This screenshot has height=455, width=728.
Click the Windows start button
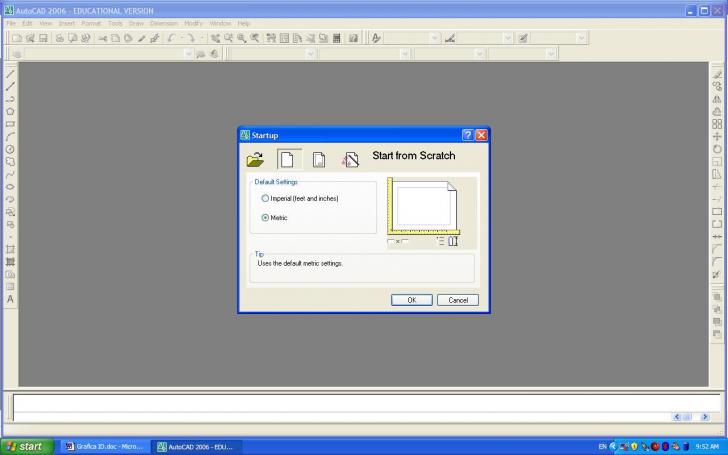coord(27,447)
